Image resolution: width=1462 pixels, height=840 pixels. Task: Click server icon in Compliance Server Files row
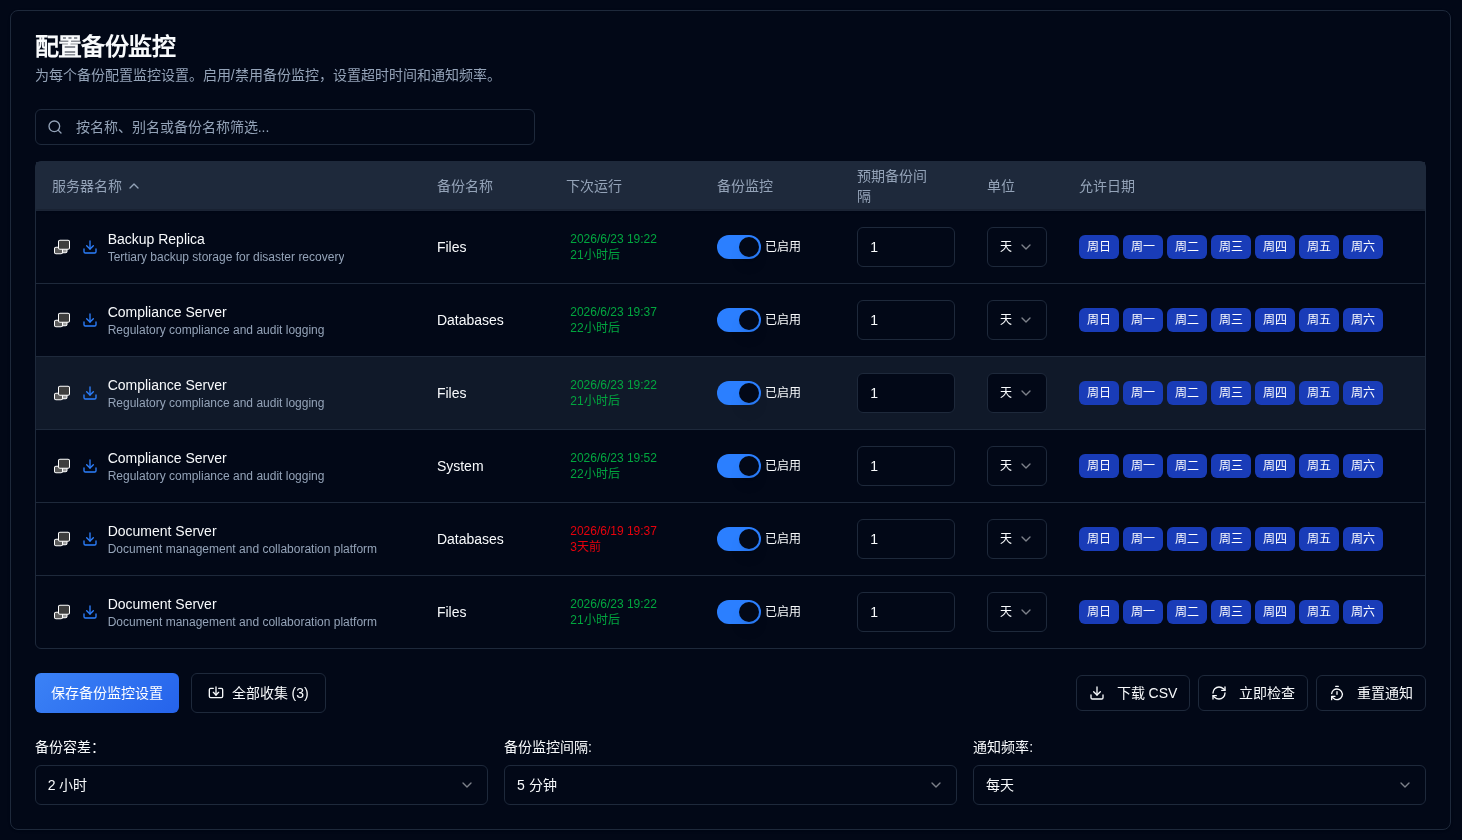tap(62, 393)
